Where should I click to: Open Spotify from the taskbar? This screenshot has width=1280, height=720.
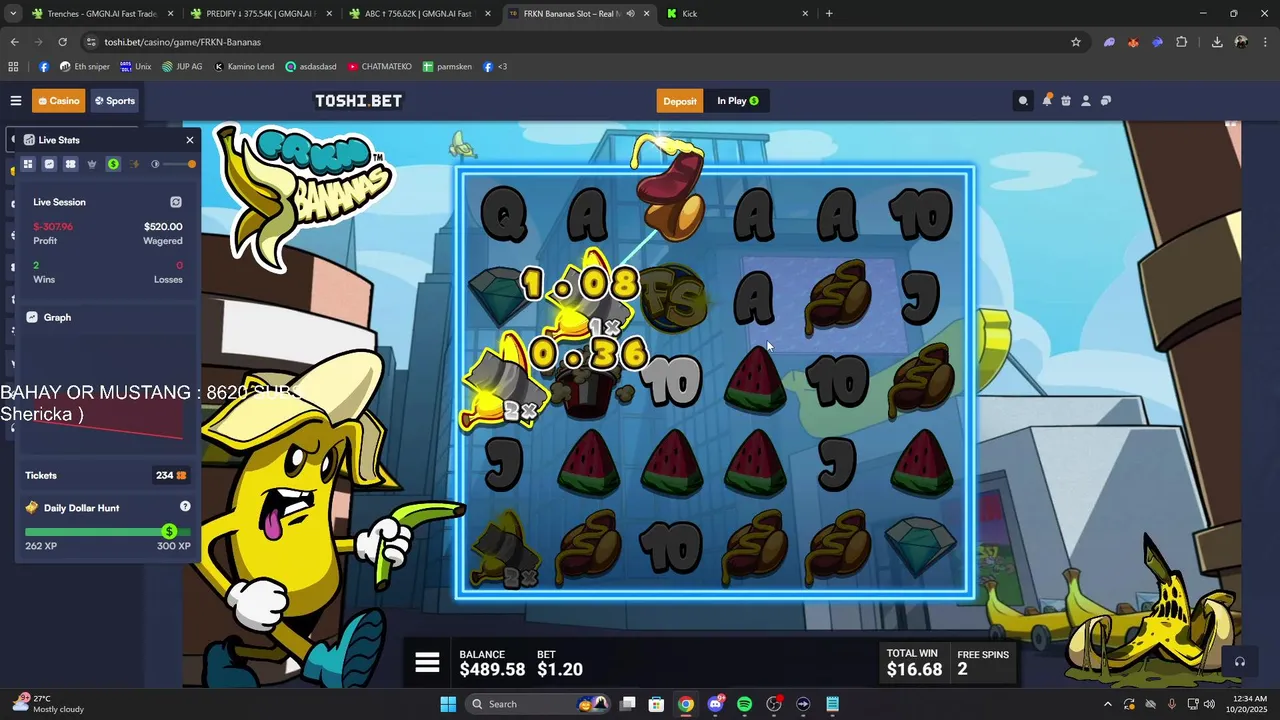tap(744, 704)
